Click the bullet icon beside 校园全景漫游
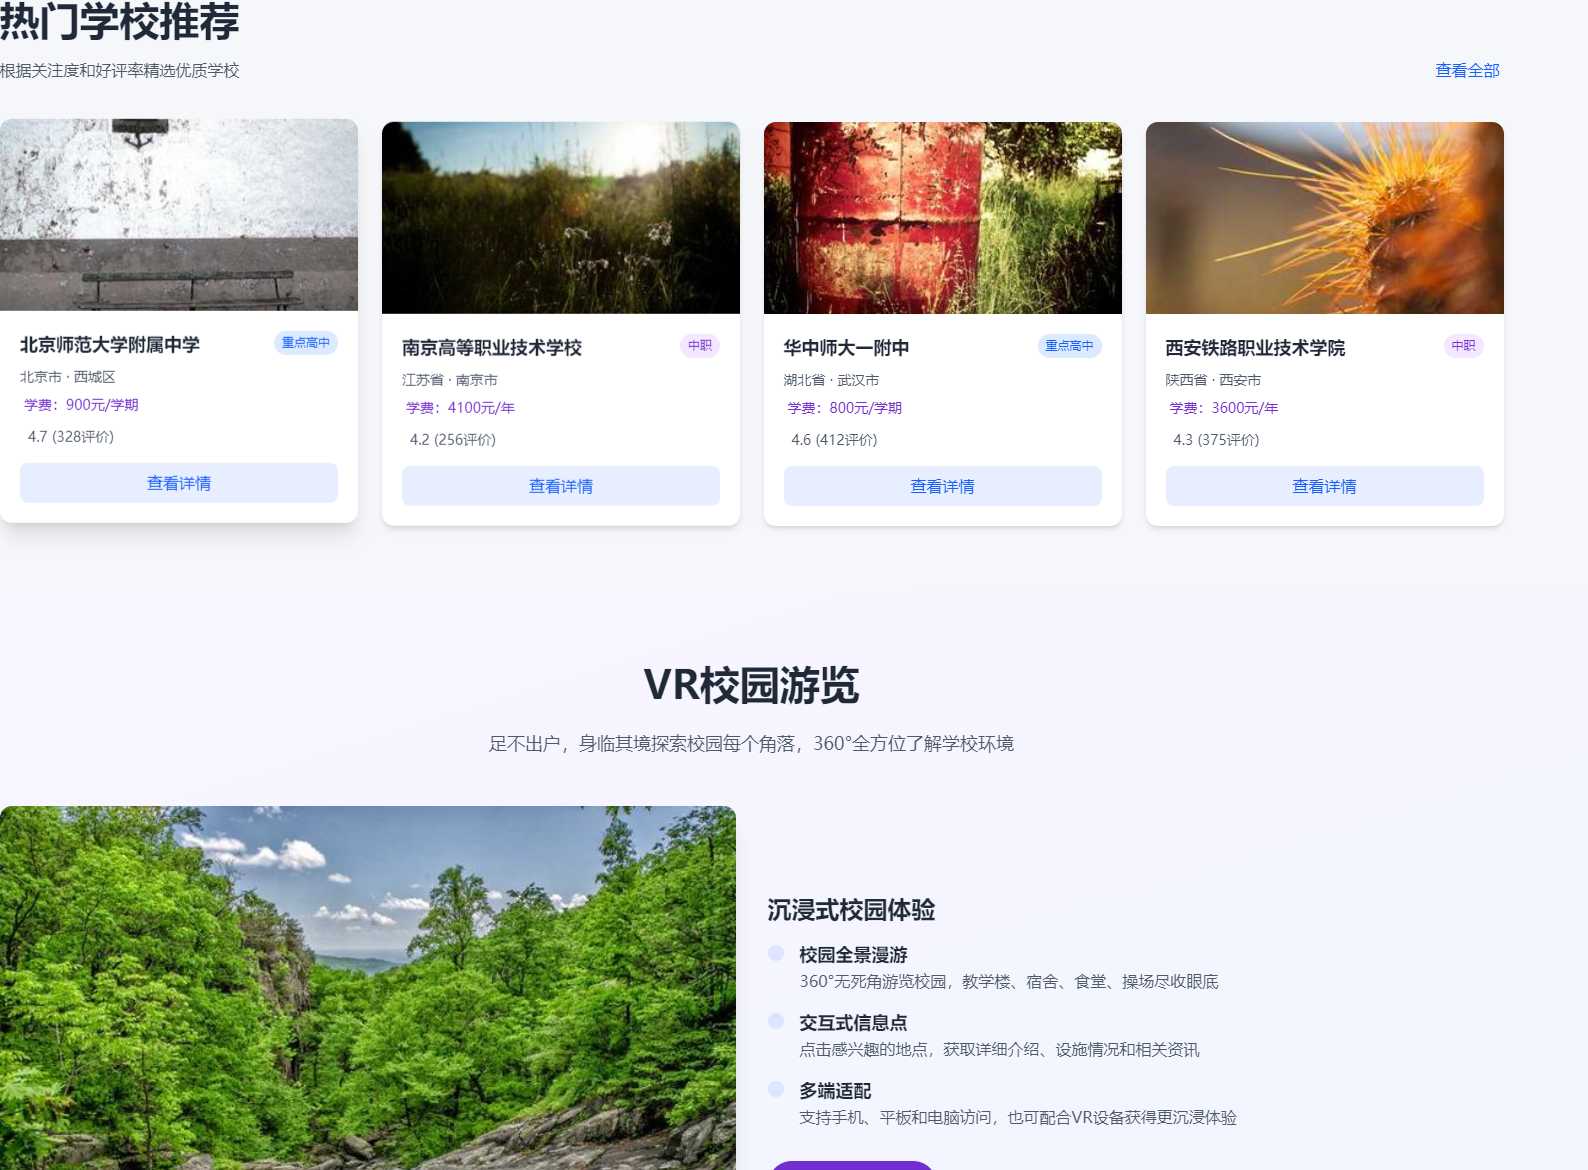The width and height of the screenshot is (1588, 1170). pos(776,953)
